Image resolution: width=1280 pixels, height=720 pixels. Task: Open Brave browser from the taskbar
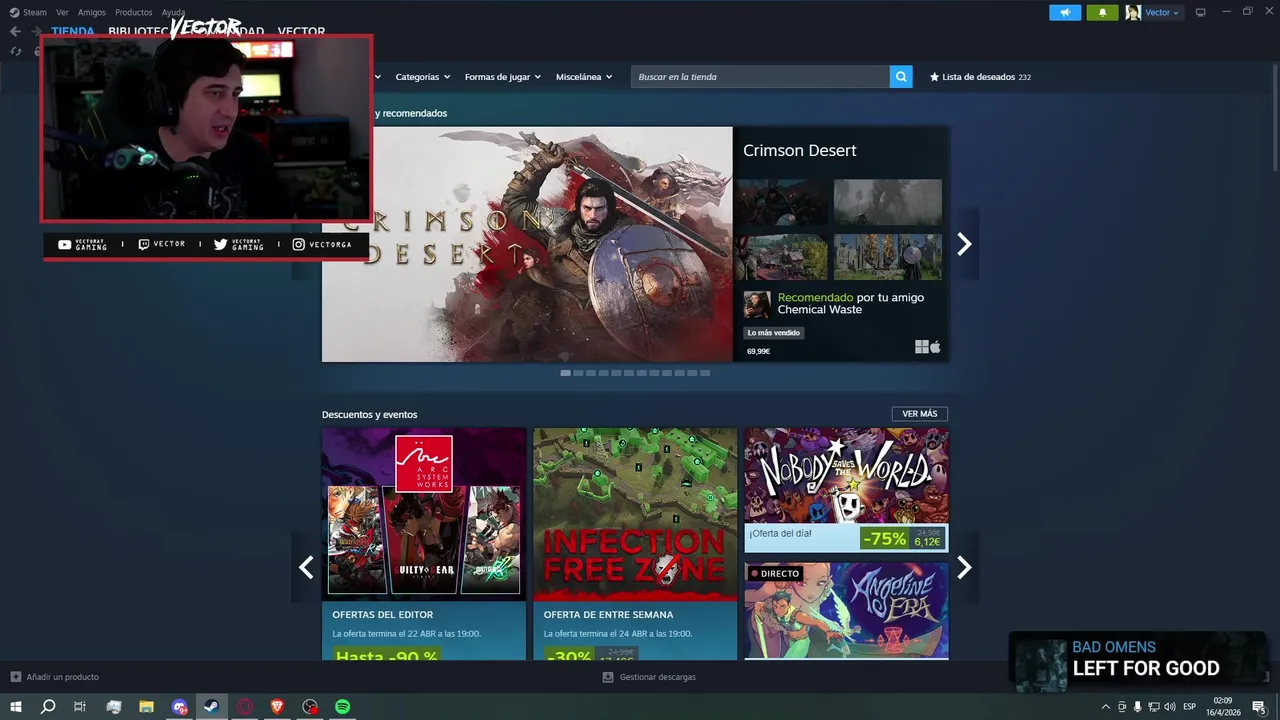[277, 707]
